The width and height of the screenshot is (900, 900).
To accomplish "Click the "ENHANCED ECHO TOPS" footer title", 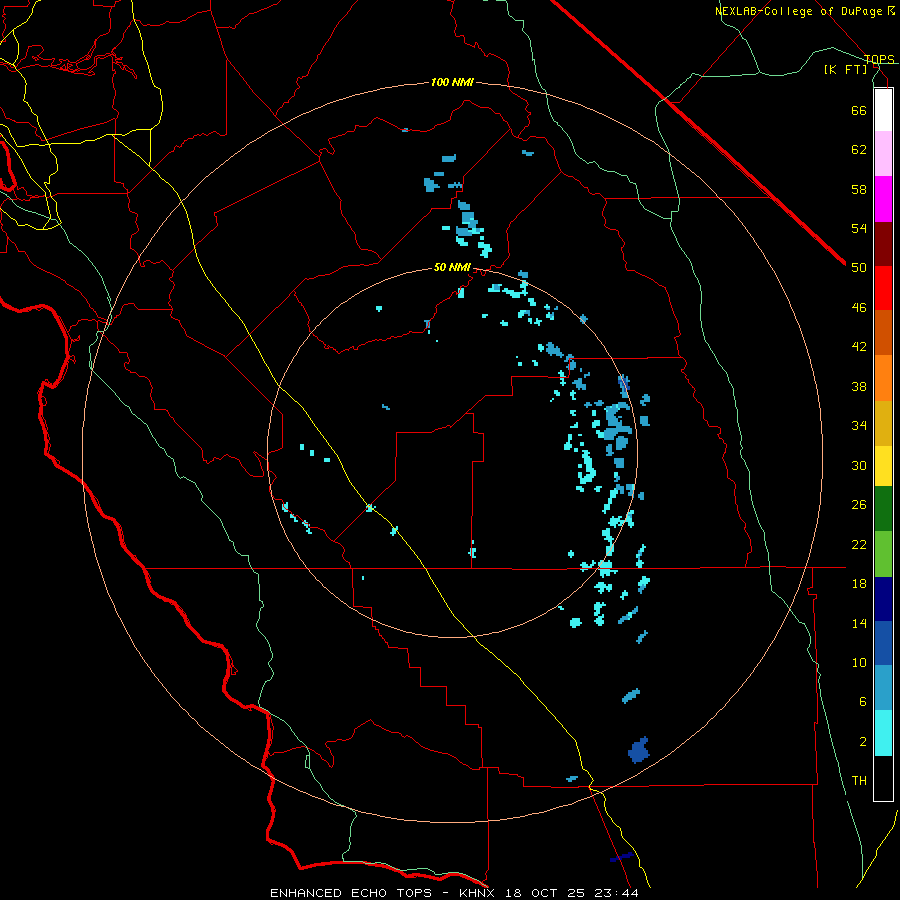I will (351, 893).
